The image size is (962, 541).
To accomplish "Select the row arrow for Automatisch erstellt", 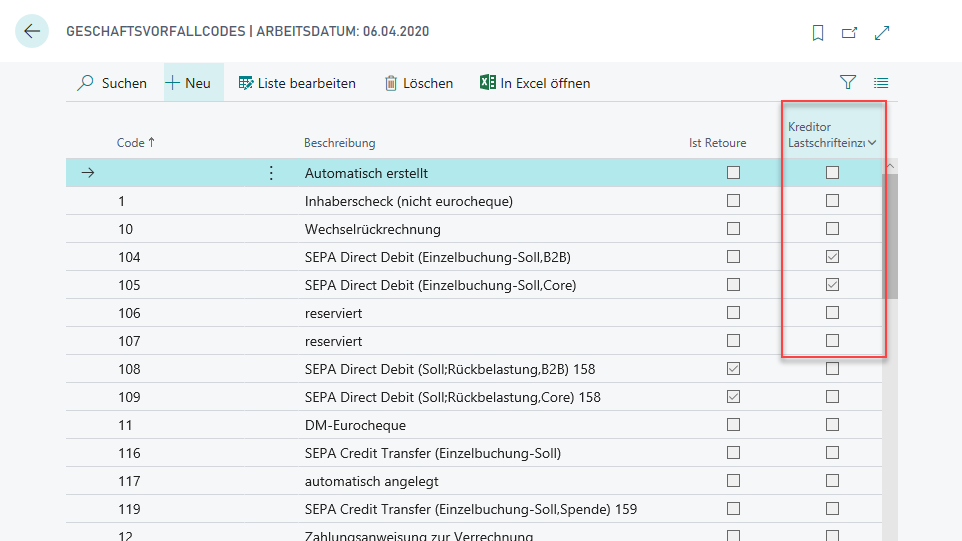I will tap(88, 173).
